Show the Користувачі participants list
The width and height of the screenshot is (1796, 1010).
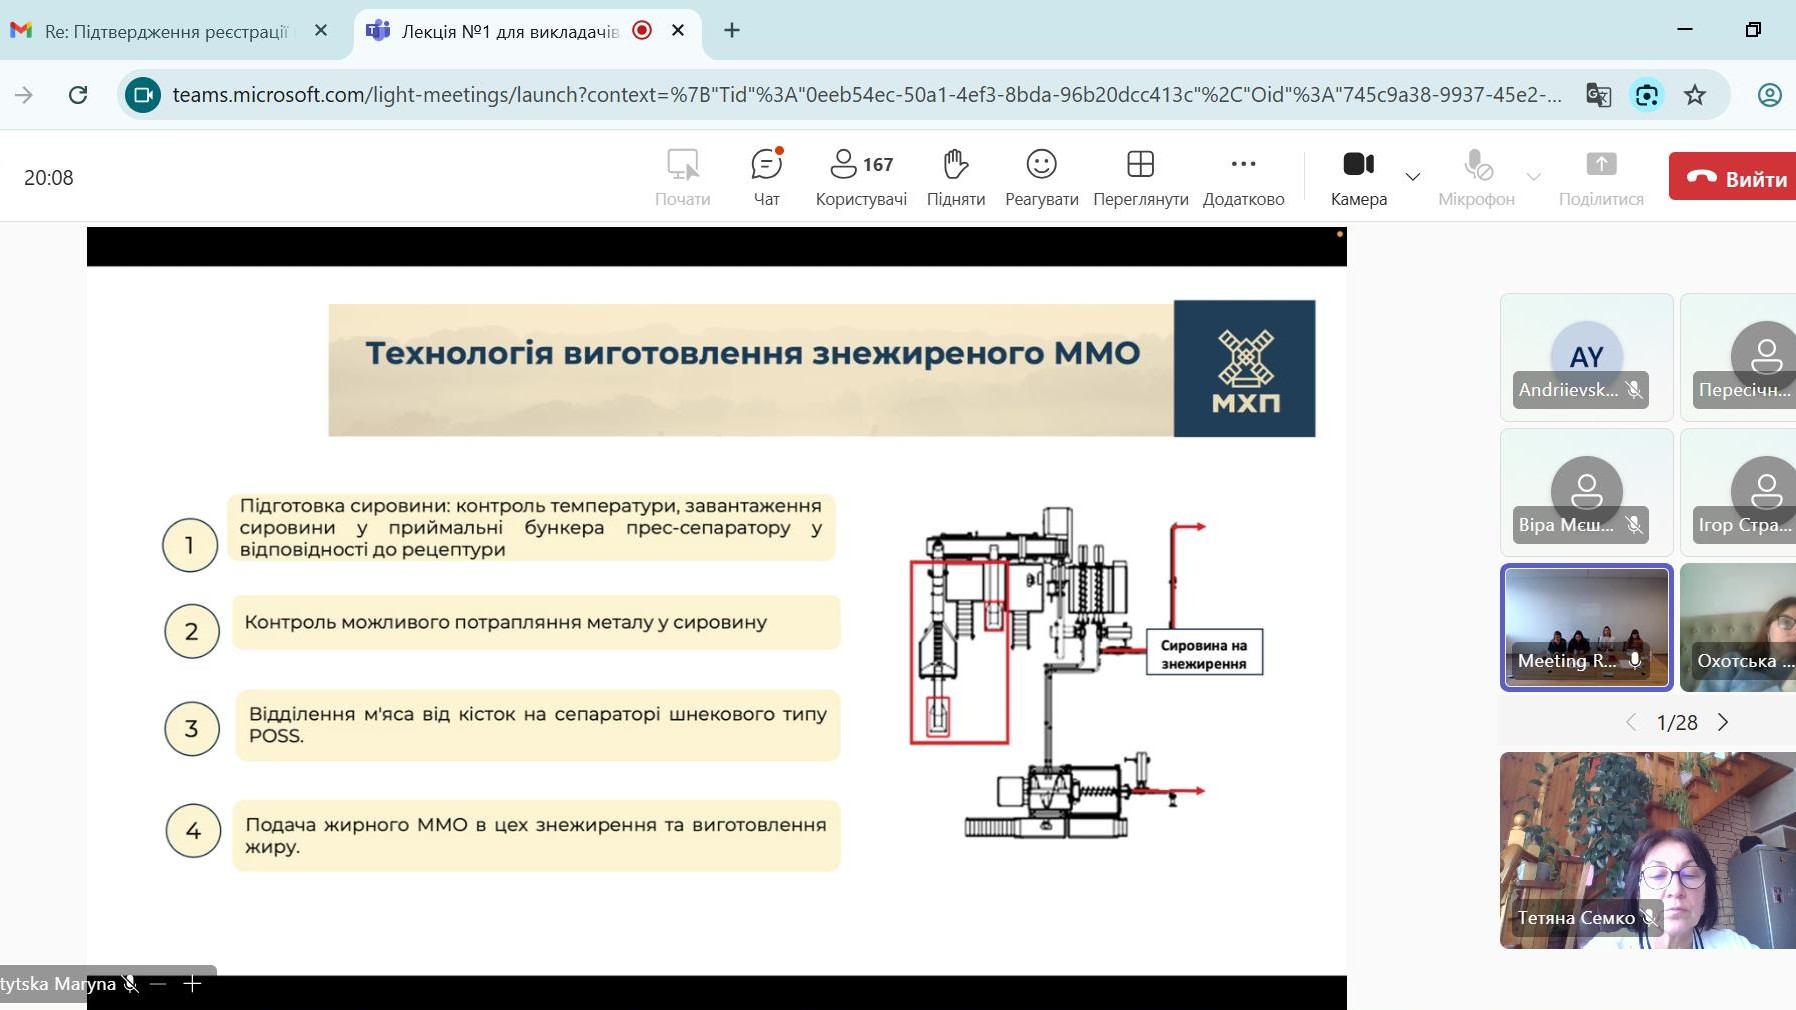861,177
